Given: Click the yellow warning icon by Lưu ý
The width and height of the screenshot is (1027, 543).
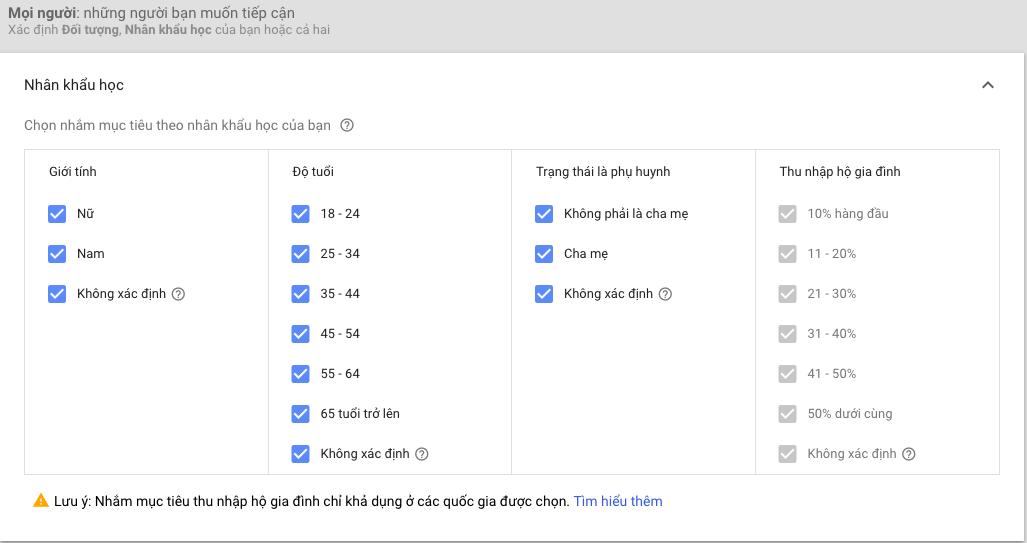Looking at the screenshot, I should pyautogui.click(x=41, y=501).
